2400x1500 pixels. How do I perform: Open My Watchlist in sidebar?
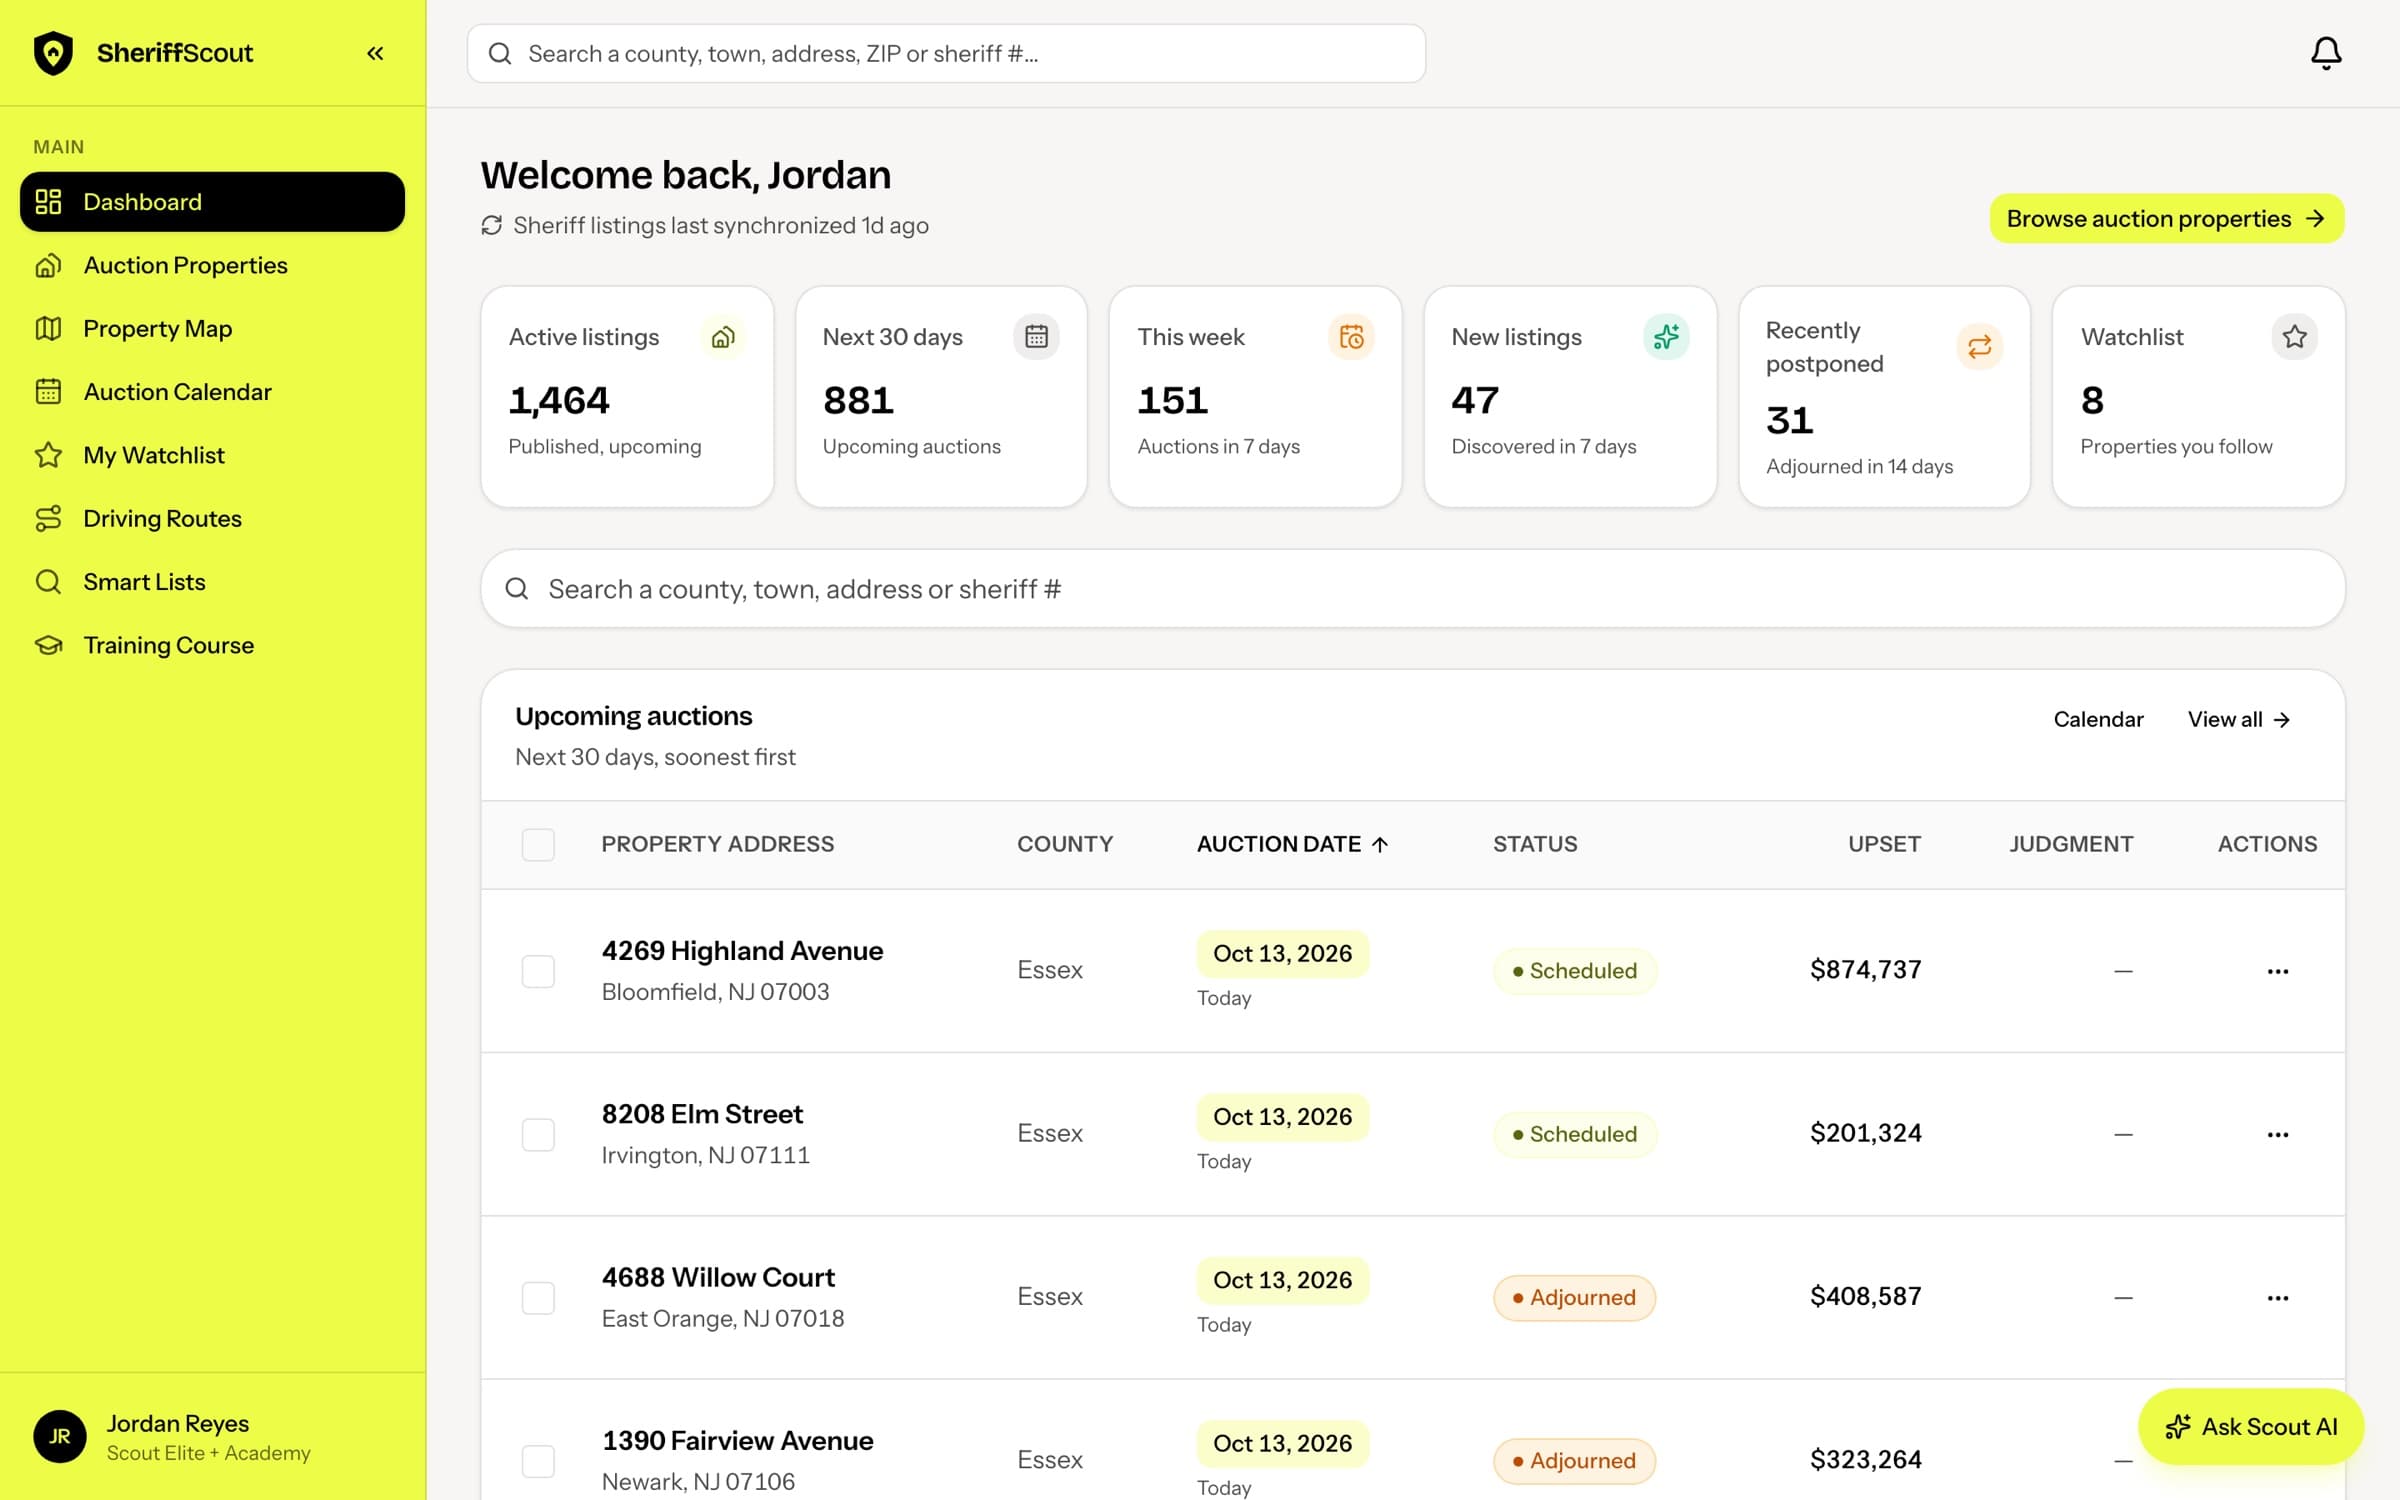point(212,455)
